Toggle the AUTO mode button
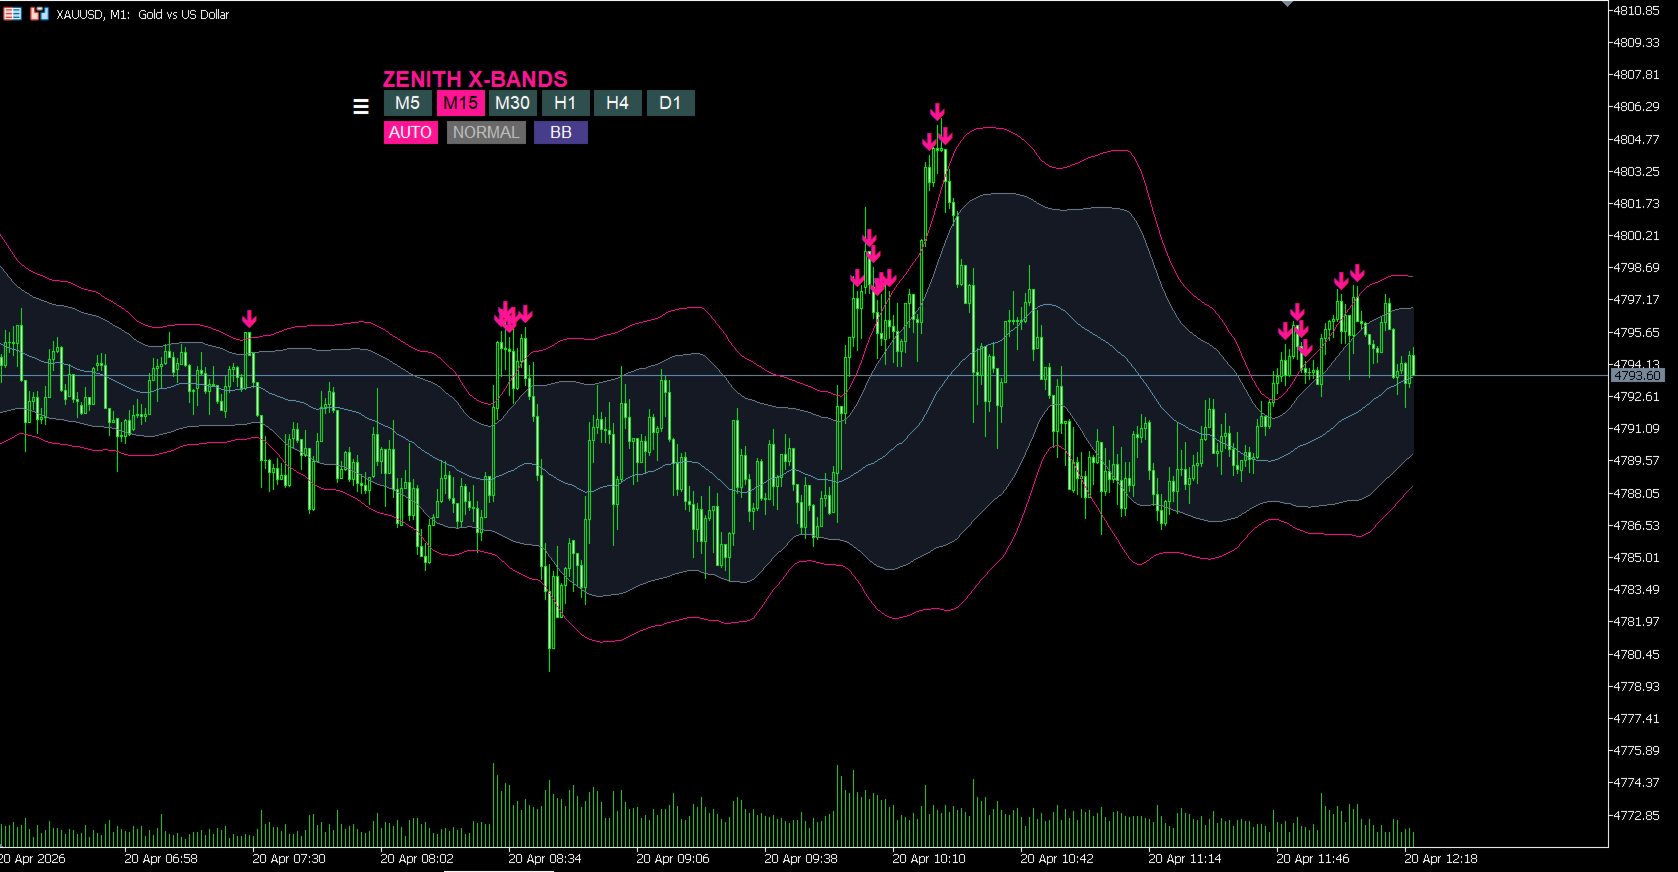The image size is (1678, 872). click(x=410, y=132)
